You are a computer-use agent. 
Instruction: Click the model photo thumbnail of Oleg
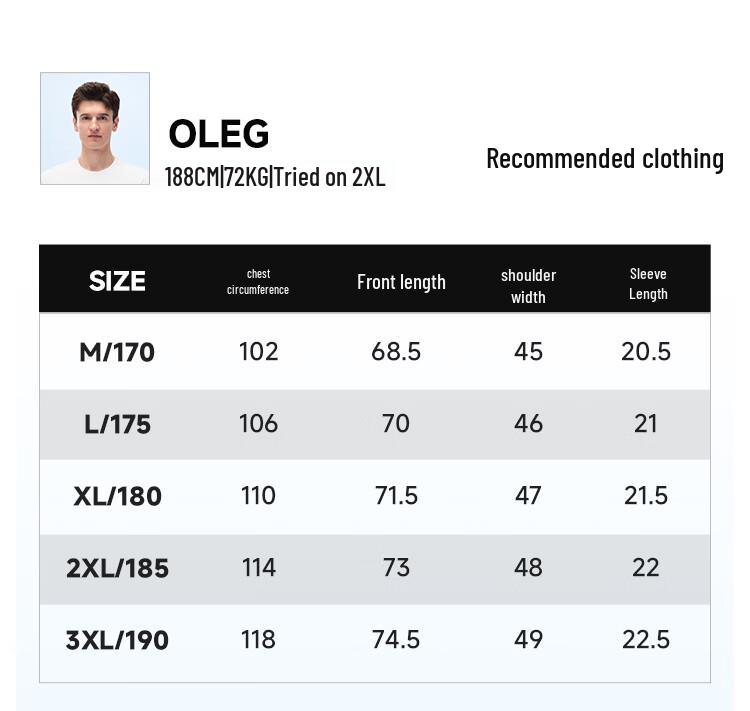95,128
